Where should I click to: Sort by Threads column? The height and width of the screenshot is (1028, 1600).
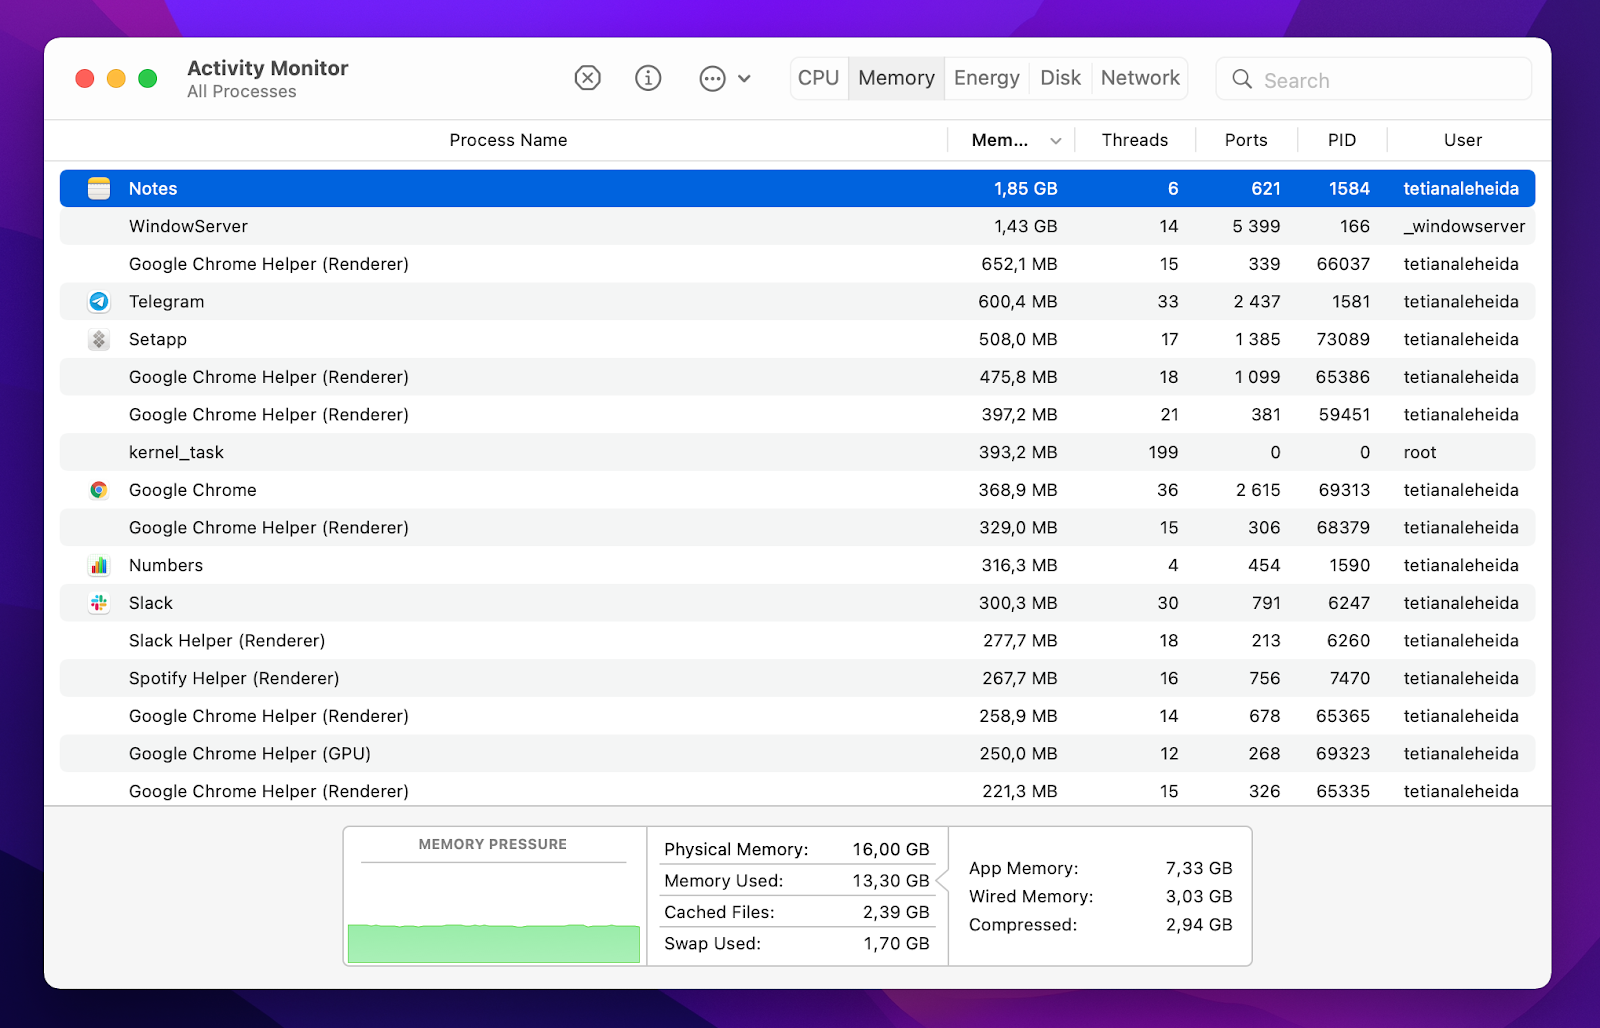(x=1135, y=140)
